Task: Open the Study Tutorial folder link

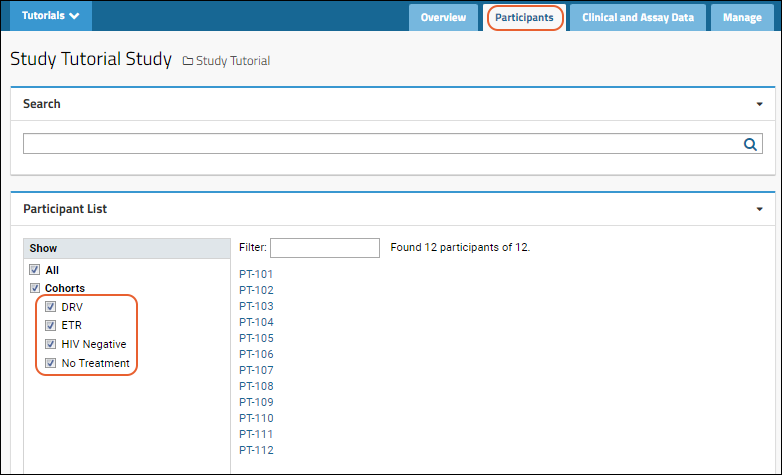Action: [232, 61]
